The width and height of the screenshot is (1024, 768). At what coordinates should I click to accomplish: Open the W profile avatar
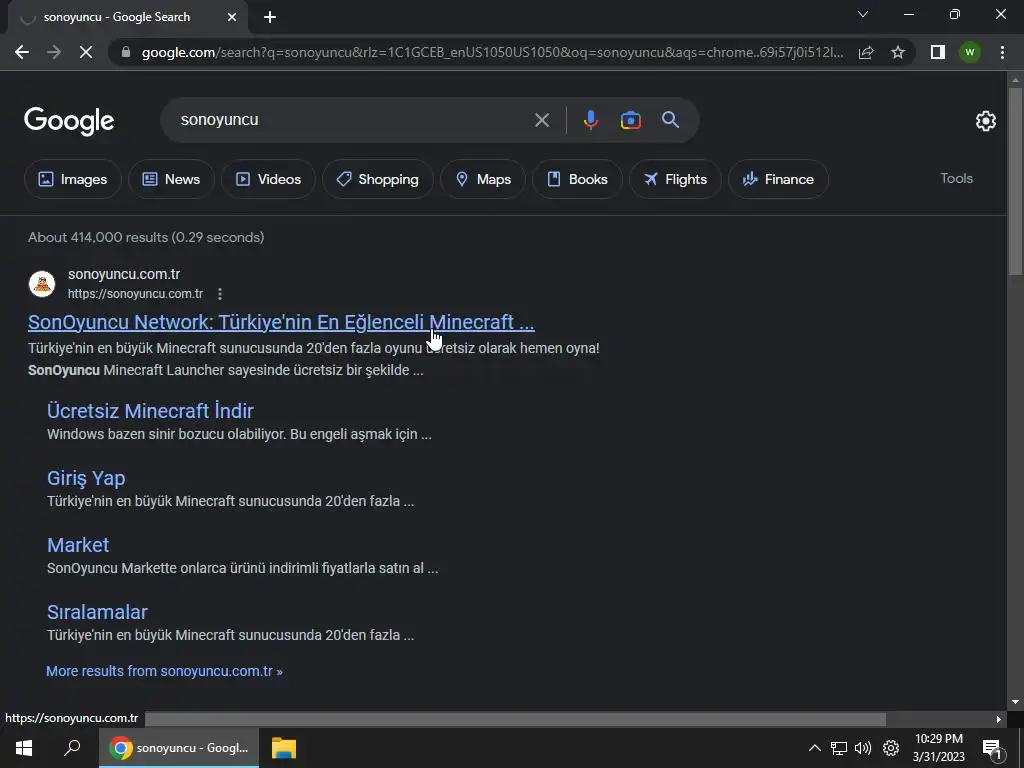[970, 52]
